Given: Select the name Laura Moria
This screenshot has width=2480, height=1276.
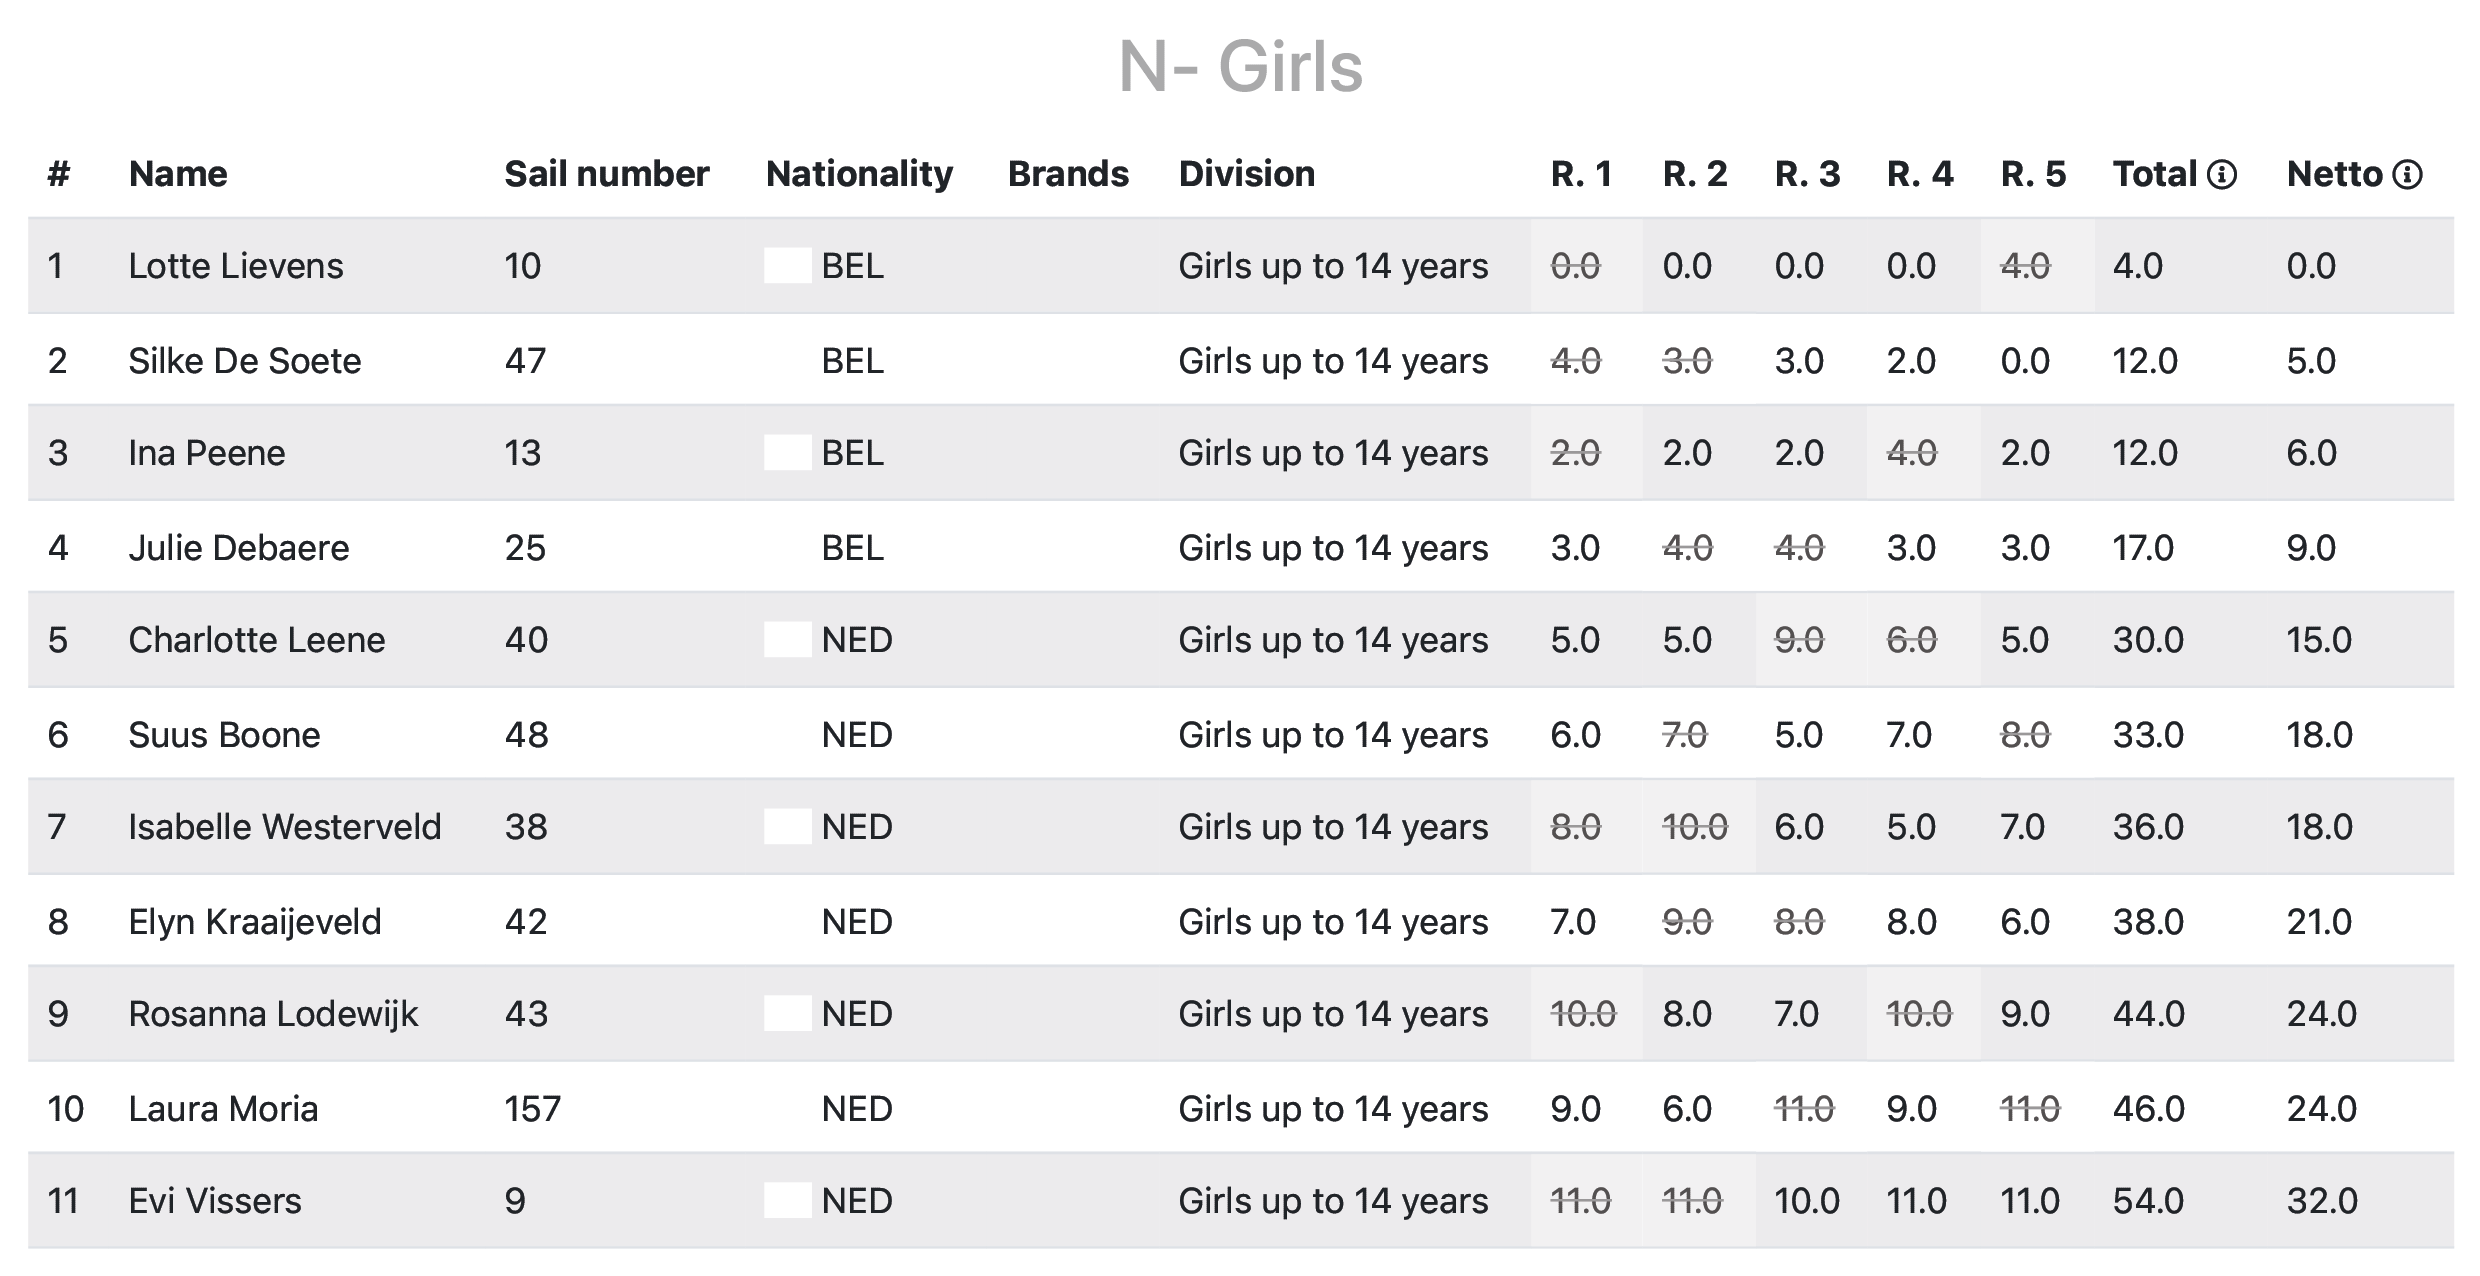Looking at the screenshot, I should pyautogui.click(x=224, y=1109).
